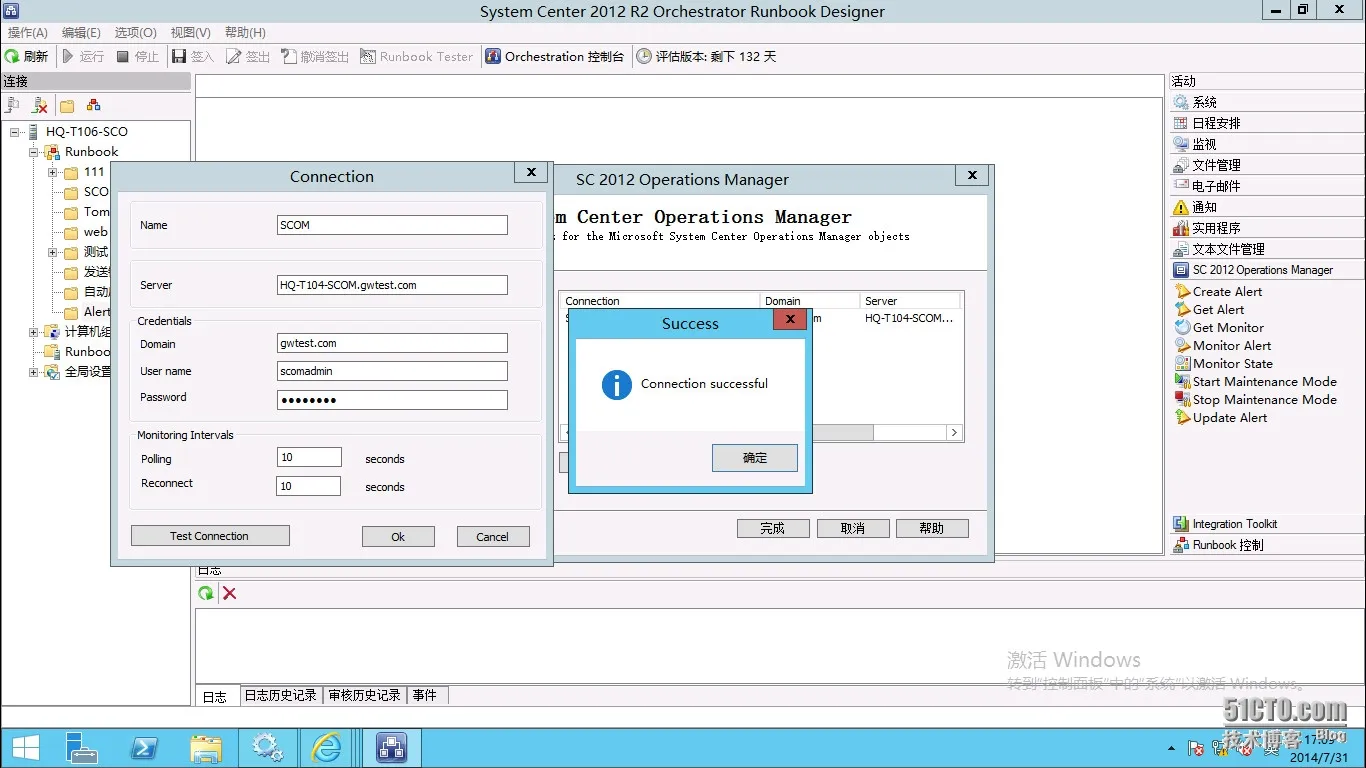The height and width of the screenshot is (768, 1366).
Task: Open the 视图(V) menu
Action: click(190, 33)
